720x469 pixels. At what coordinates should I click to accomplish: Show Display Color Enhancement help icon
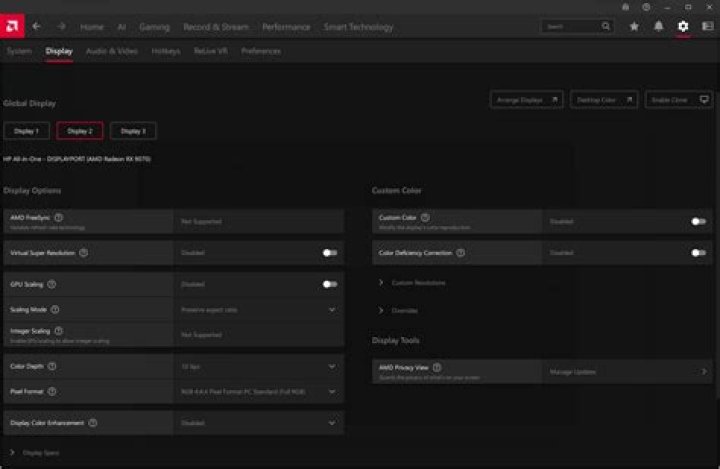93,423
